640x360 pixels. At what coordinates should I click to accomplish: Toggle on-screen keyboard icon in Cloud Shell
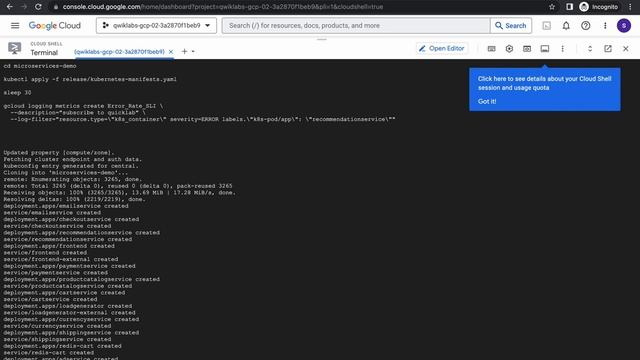491,49
